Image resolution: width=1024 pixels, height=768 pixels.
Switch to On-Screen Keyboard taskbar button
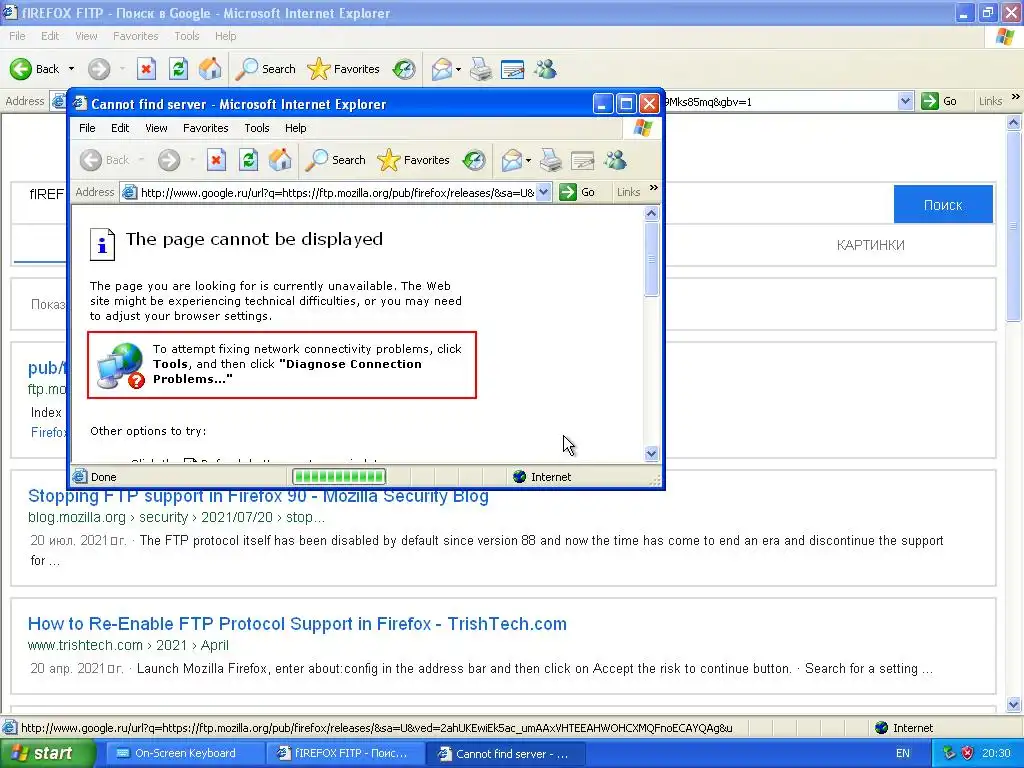coord(184,754)
